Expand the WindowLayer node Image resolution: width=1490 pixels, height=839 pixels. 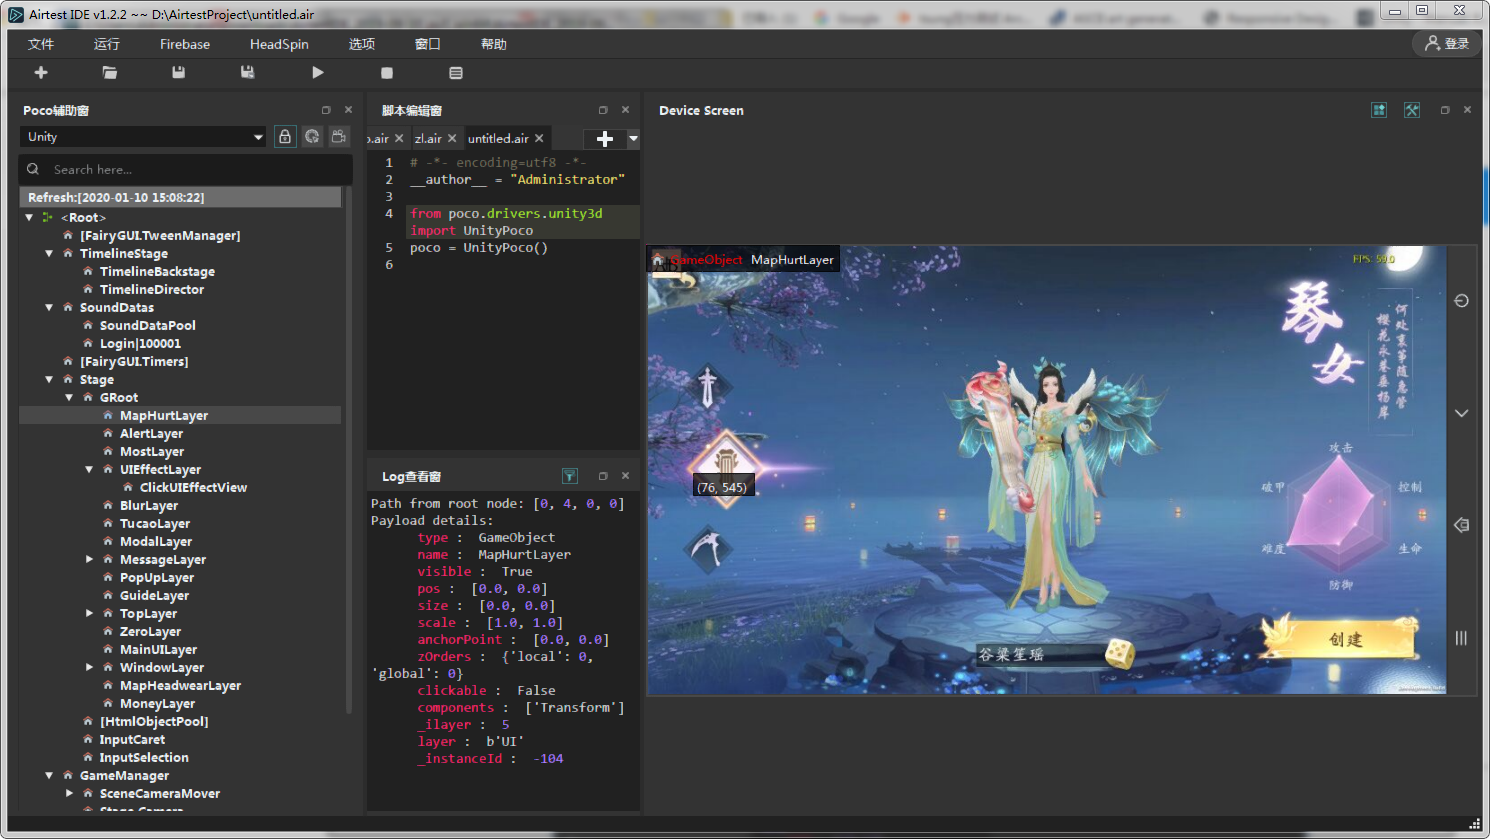[x=89, y=667]
